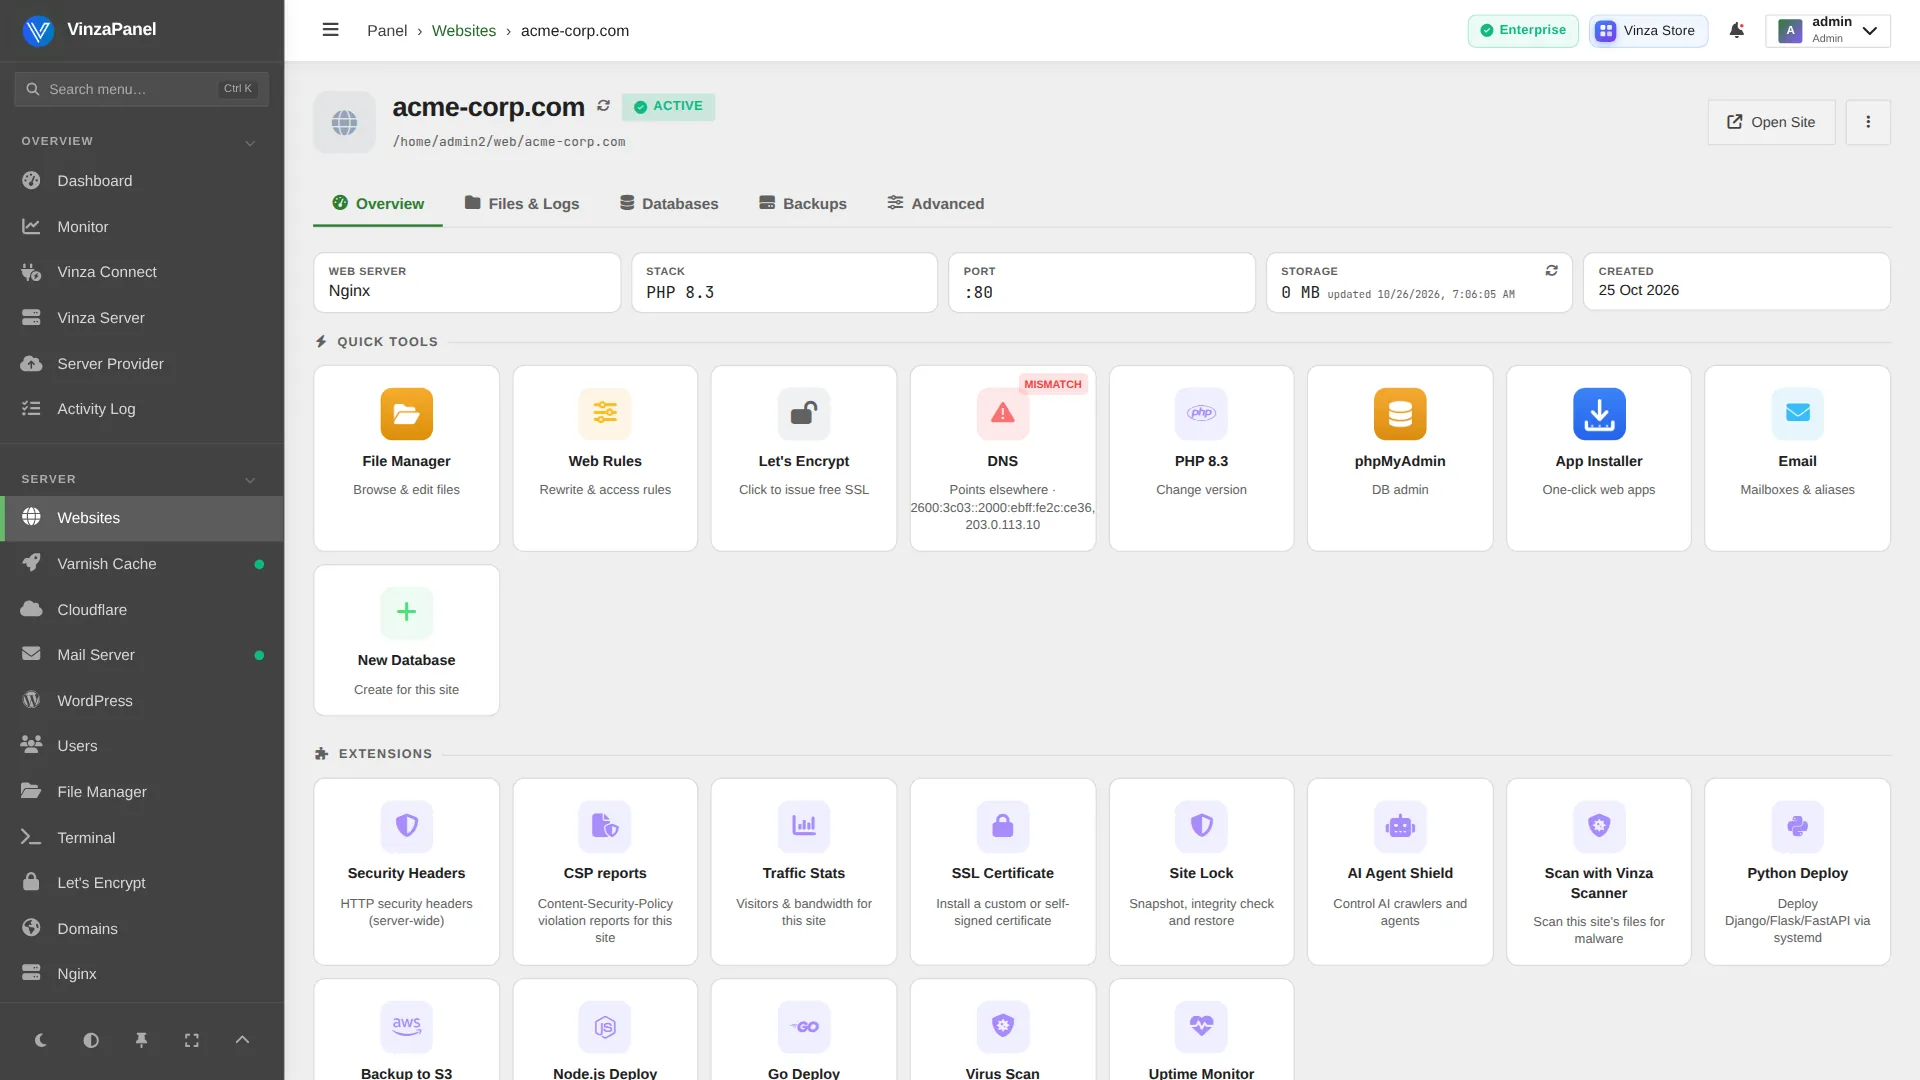Image resolution: width=1920 pixels, height=1080 pixels.
Task: Open the Go Deploy icon
Action: click(x=804, y=1026)
